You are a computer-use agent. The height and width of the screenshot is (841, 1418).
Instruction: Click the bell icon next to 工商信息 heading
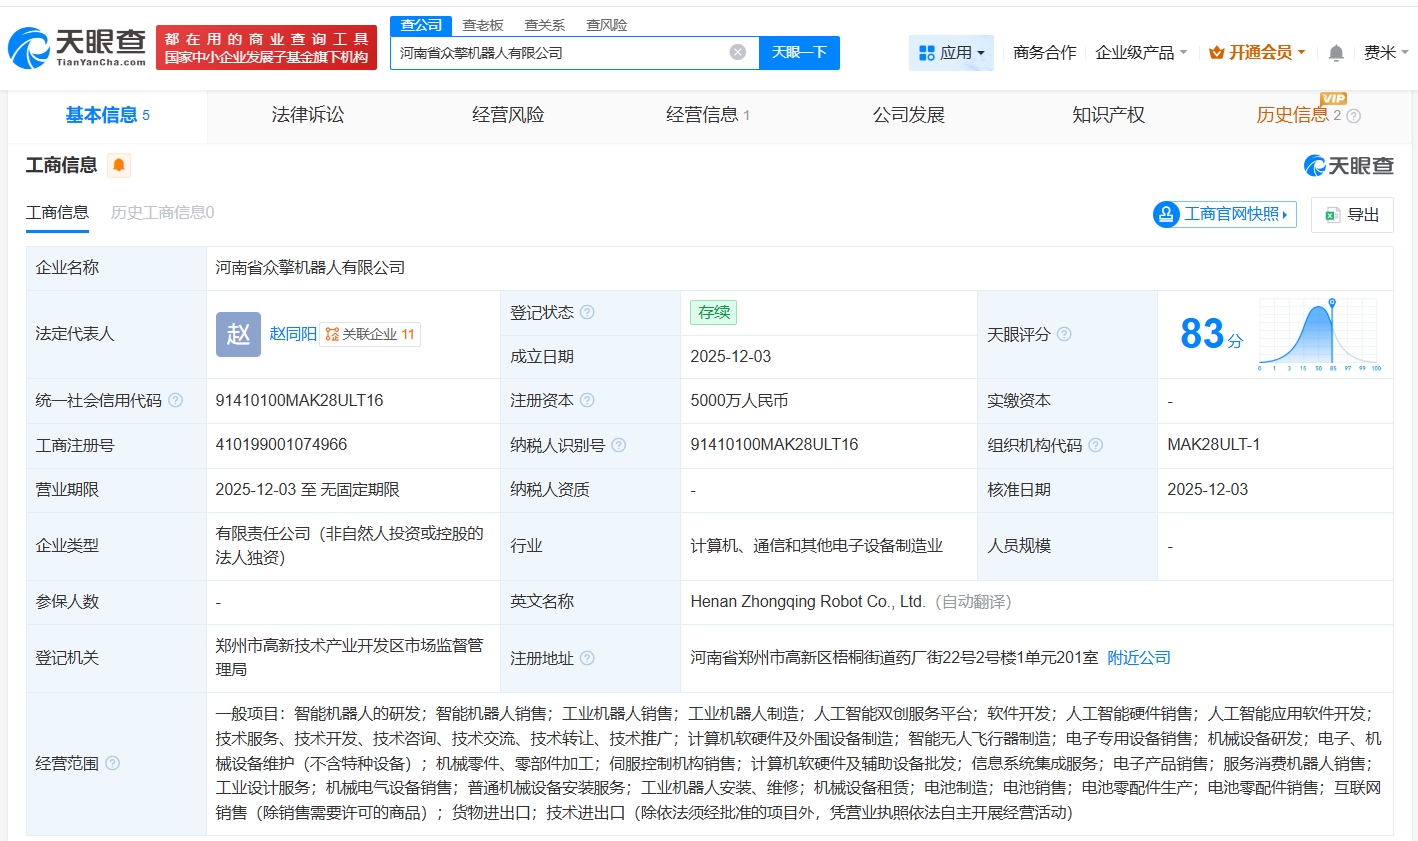pyautogui.click(x=119, y=166)
